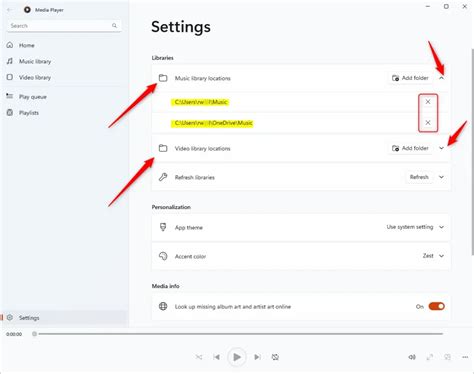
Task: Click the Refresh button
Action: [419, 177]
